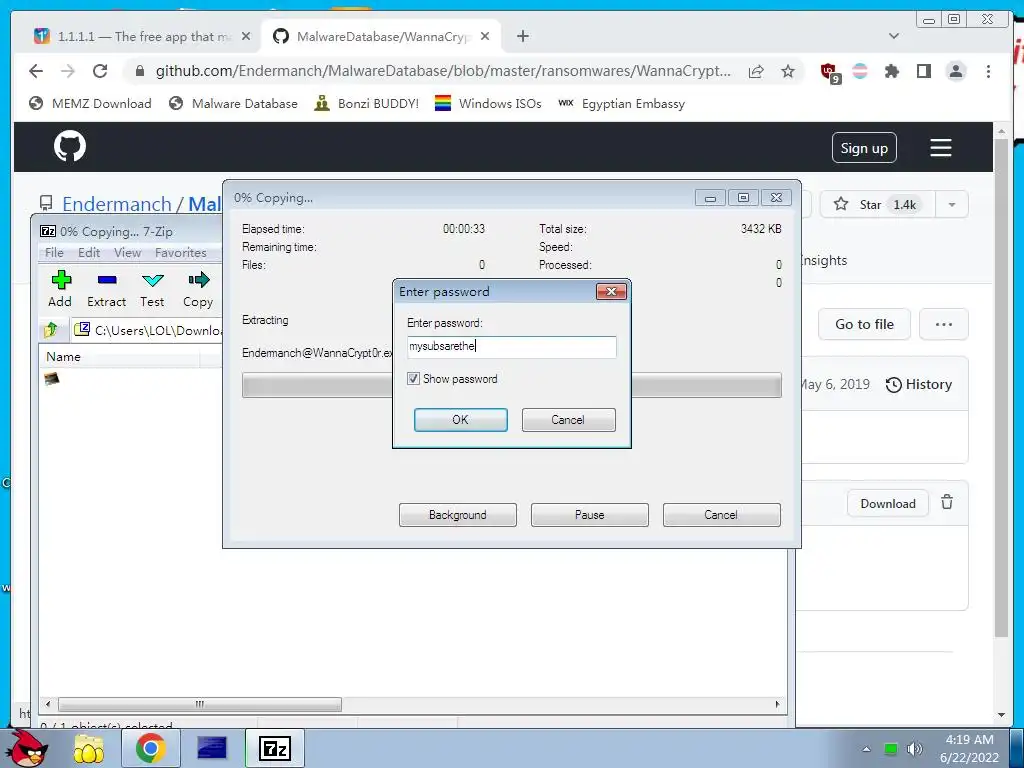Open the Chrome profile avatar
1024x768 pixels.
tap(956, 71)
